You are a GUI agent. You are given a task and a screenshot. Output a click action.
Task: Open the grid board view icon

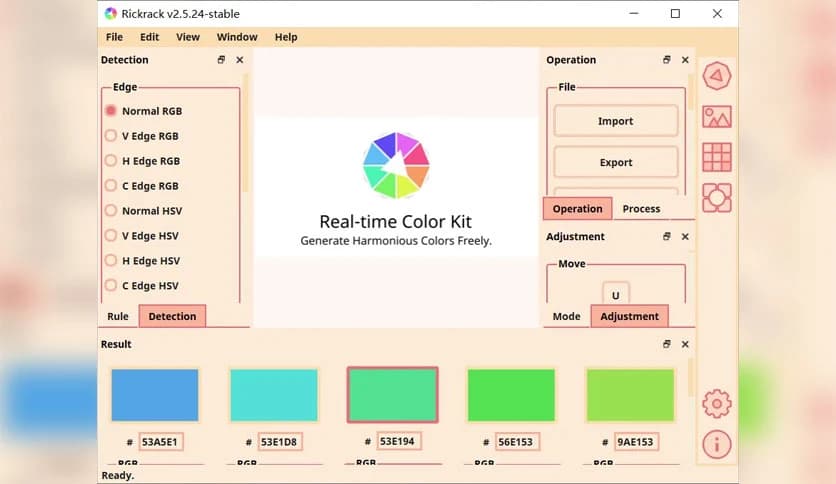tap(716, 157)
